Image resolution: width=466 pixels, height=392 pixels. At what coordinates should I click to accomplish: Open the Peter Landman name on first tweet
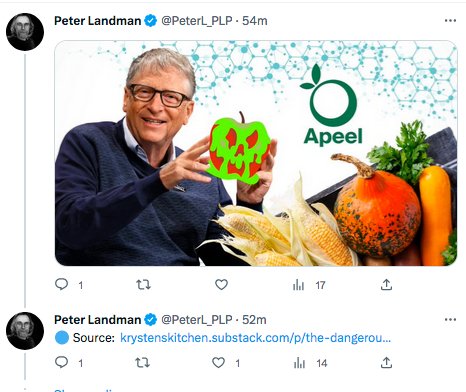click(98, 21)
